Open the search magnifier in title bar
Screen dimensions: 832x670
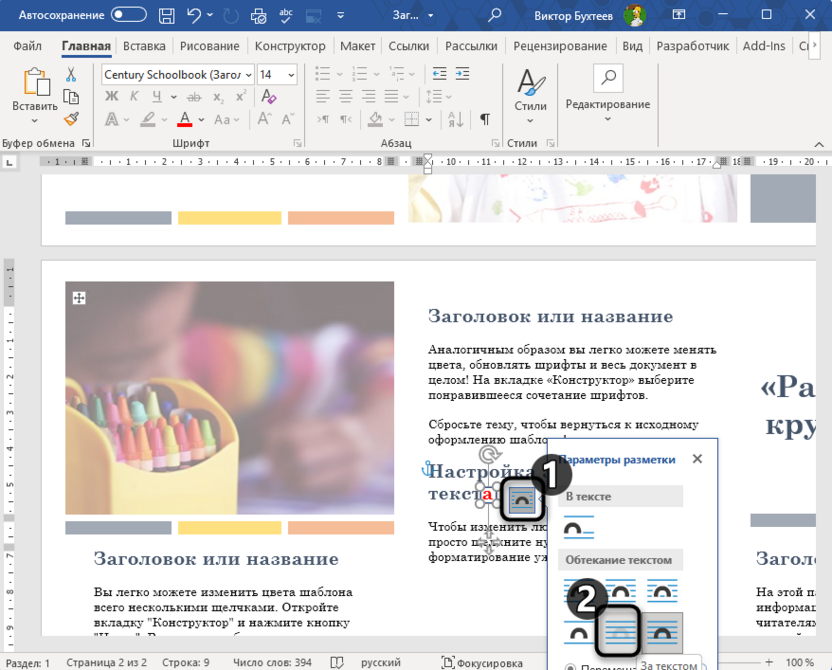pos(495,15)
